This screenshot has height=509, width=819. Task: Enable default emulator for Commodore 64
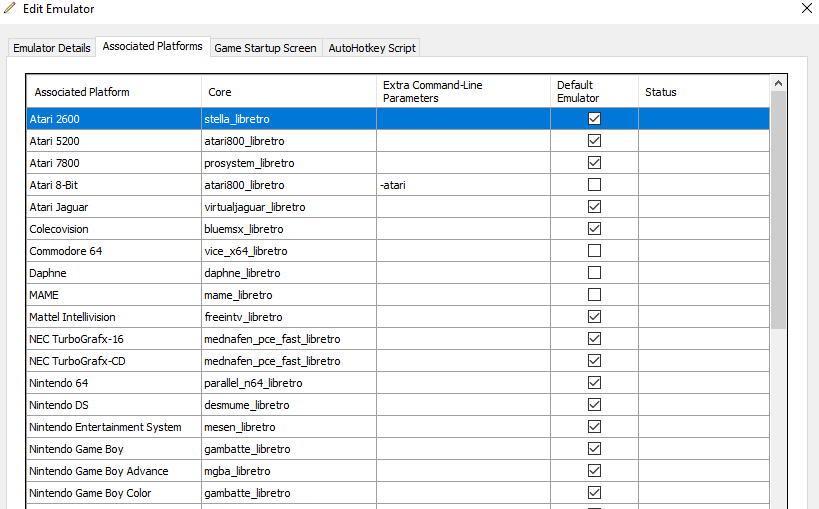tap(594, 250)
